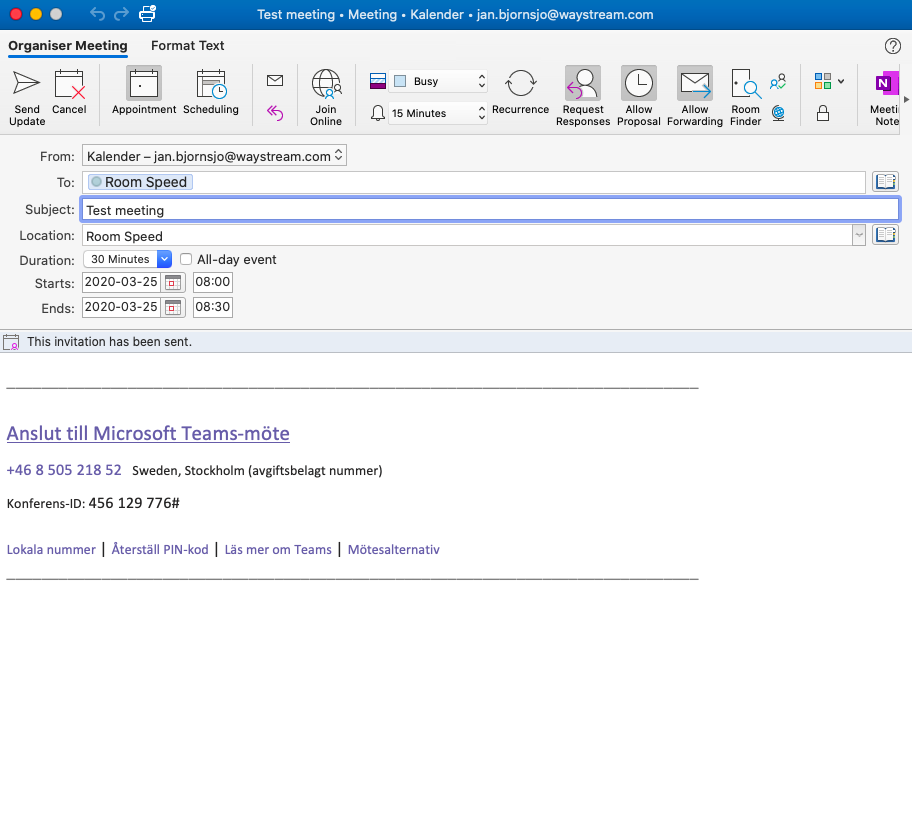
Task: Click the Join Online globe icon
Action: 326,83
